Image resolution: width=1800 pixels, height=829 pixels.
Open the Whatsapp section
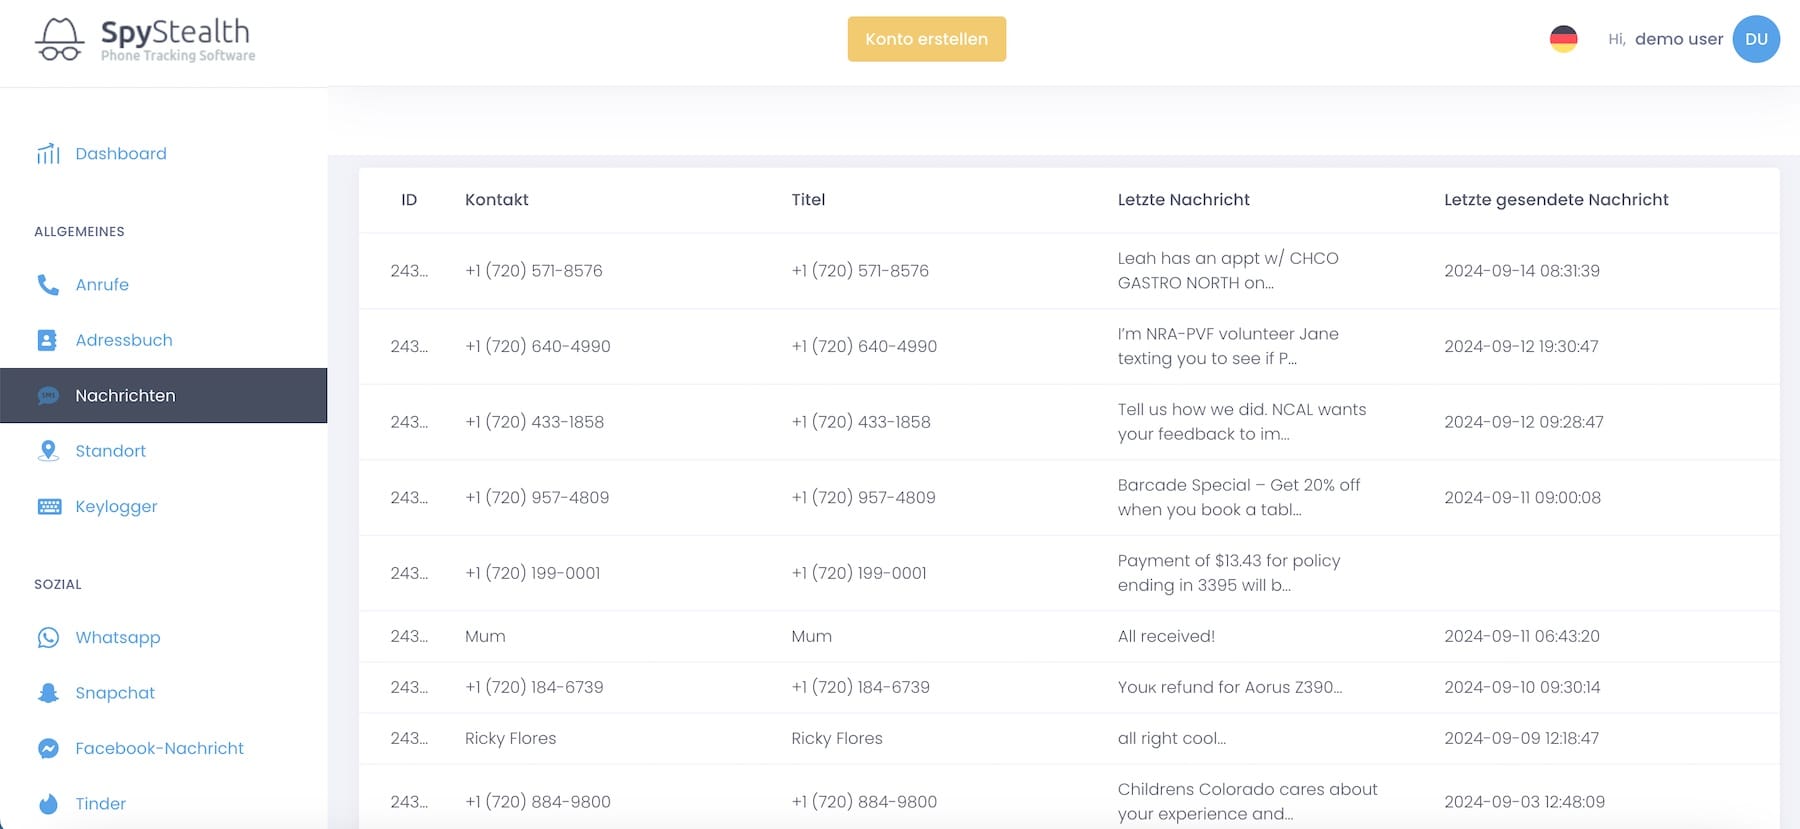(x=117, y=637)
